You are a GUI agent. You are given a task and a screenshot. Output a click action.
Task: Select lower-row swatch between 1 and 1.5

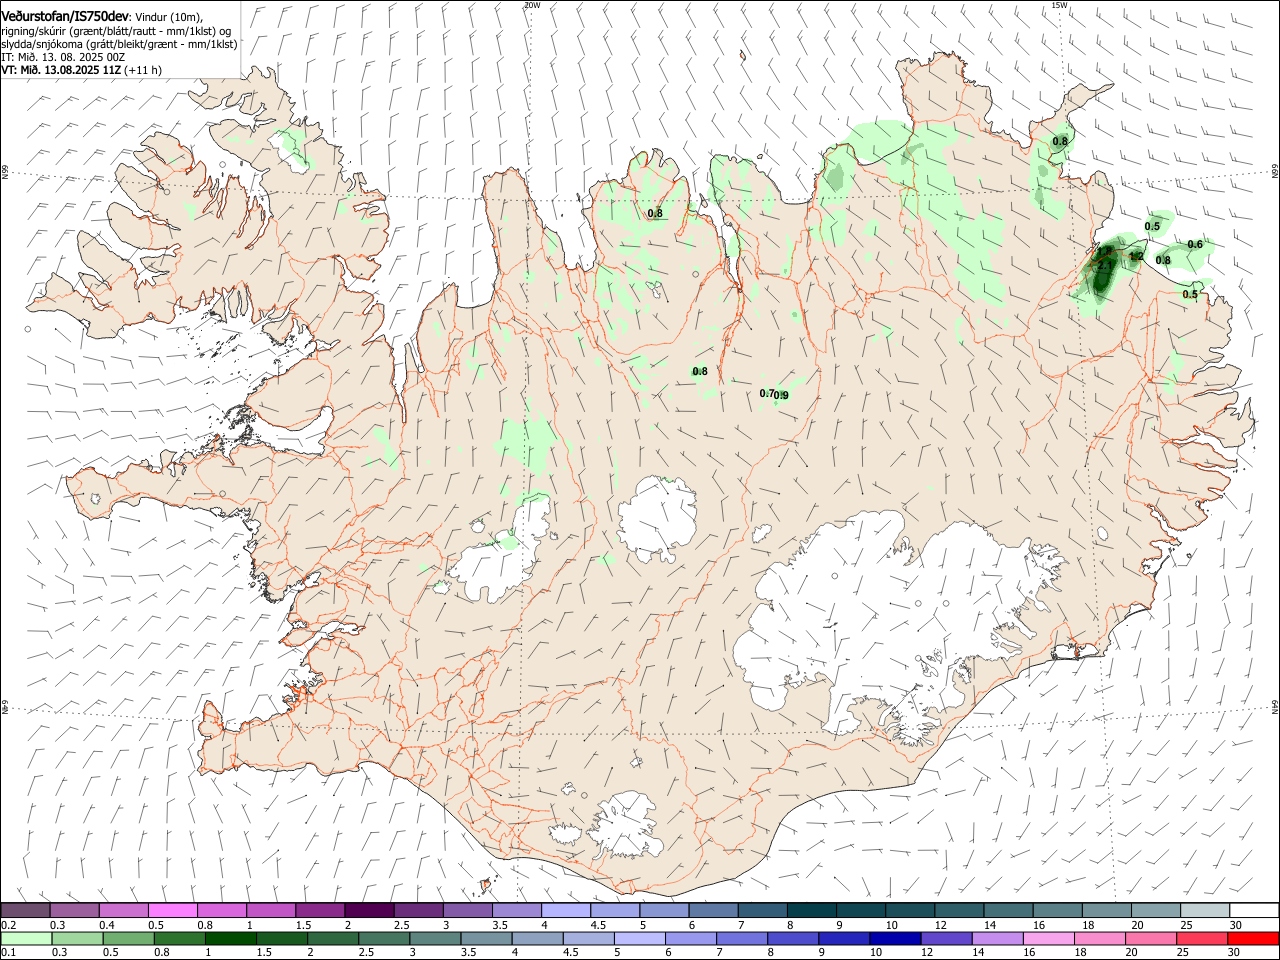(x=230, y=938)
